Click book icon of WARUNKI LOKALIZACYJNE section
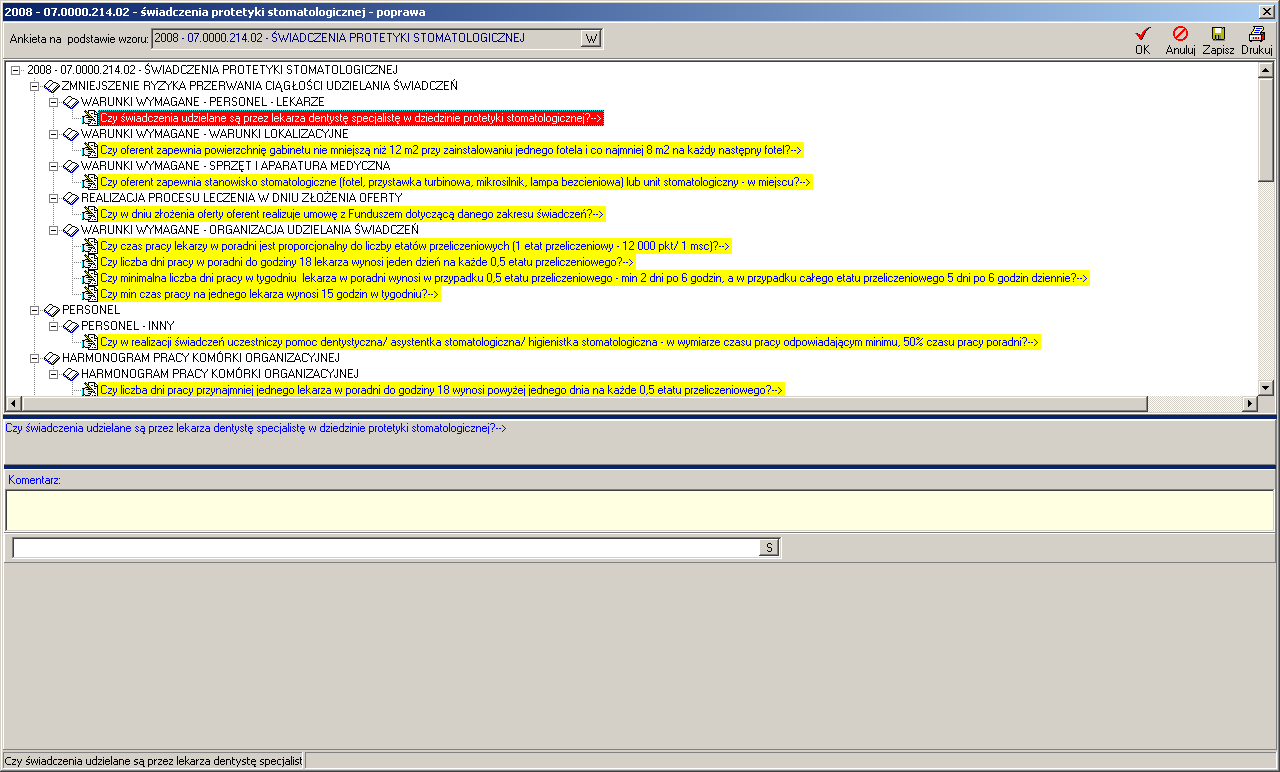1280x772 pixels. click(70, 134)
